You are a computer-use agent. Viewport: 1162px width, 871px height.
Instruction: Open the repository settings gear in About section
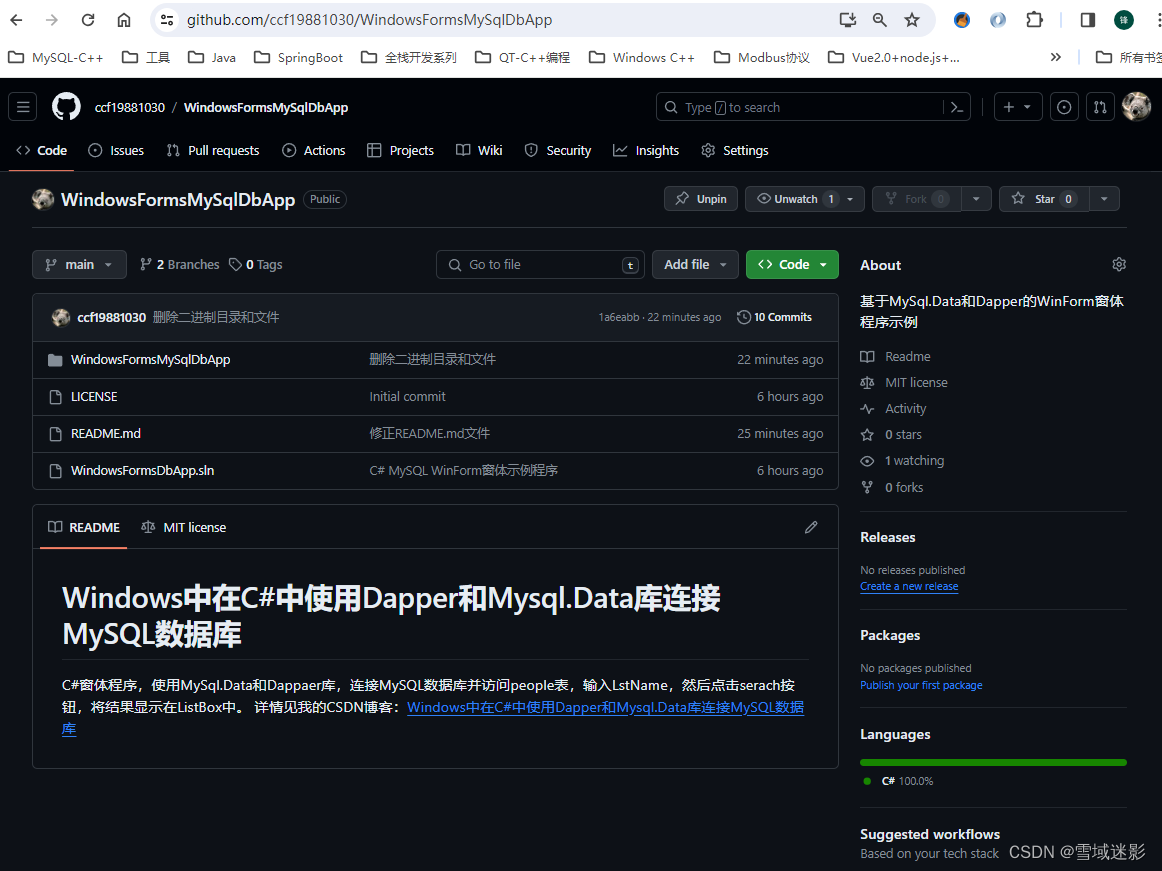coord(1118,263)
